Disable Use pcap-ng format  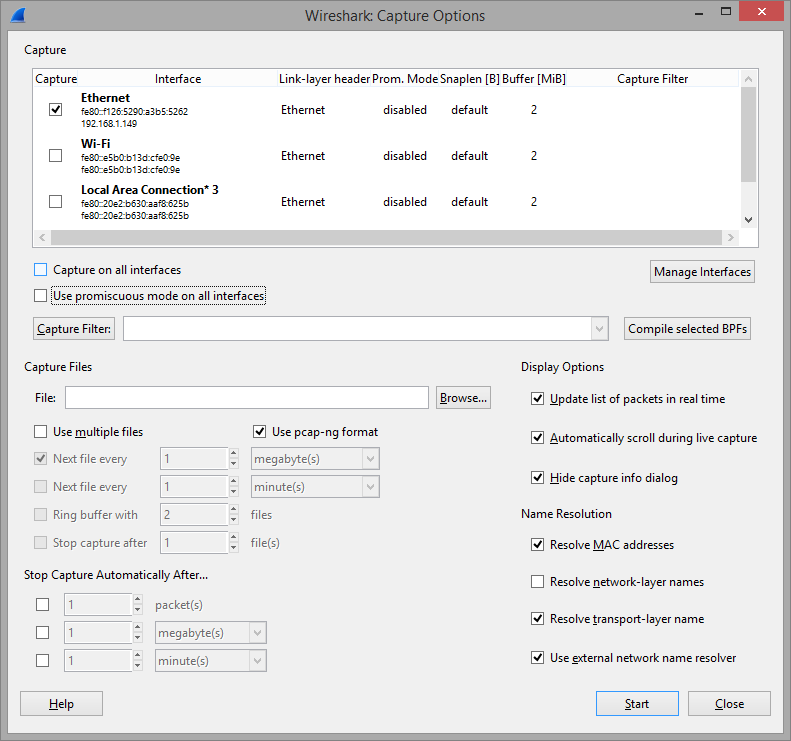pos(259,432)
